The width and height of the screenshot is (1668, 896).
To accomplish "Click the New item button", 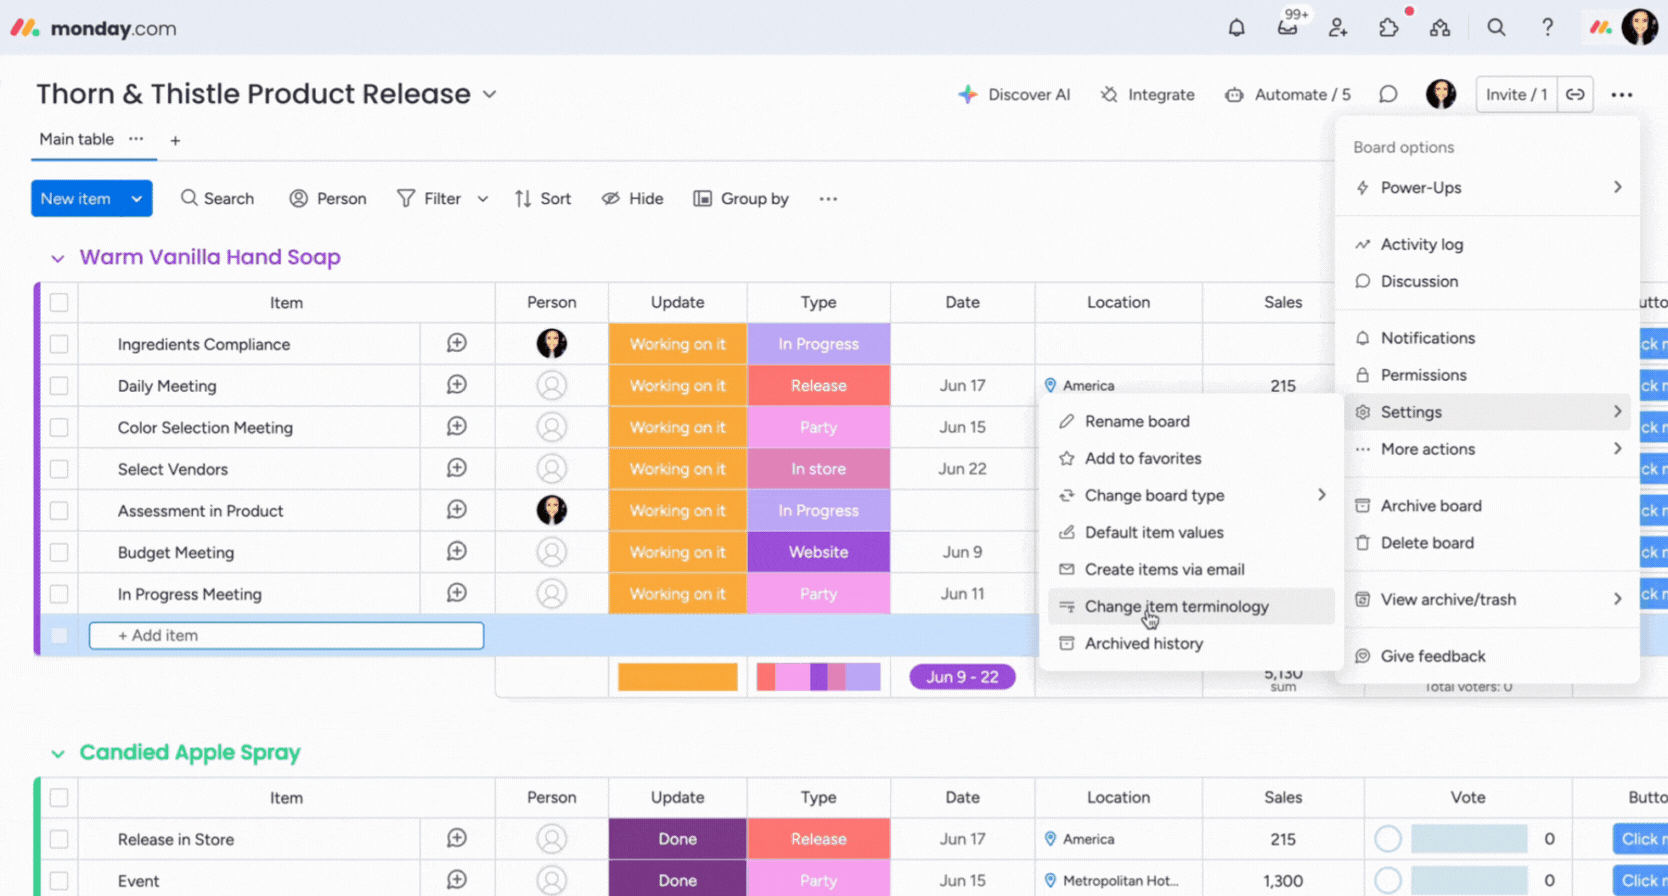I will click(76, 199).
